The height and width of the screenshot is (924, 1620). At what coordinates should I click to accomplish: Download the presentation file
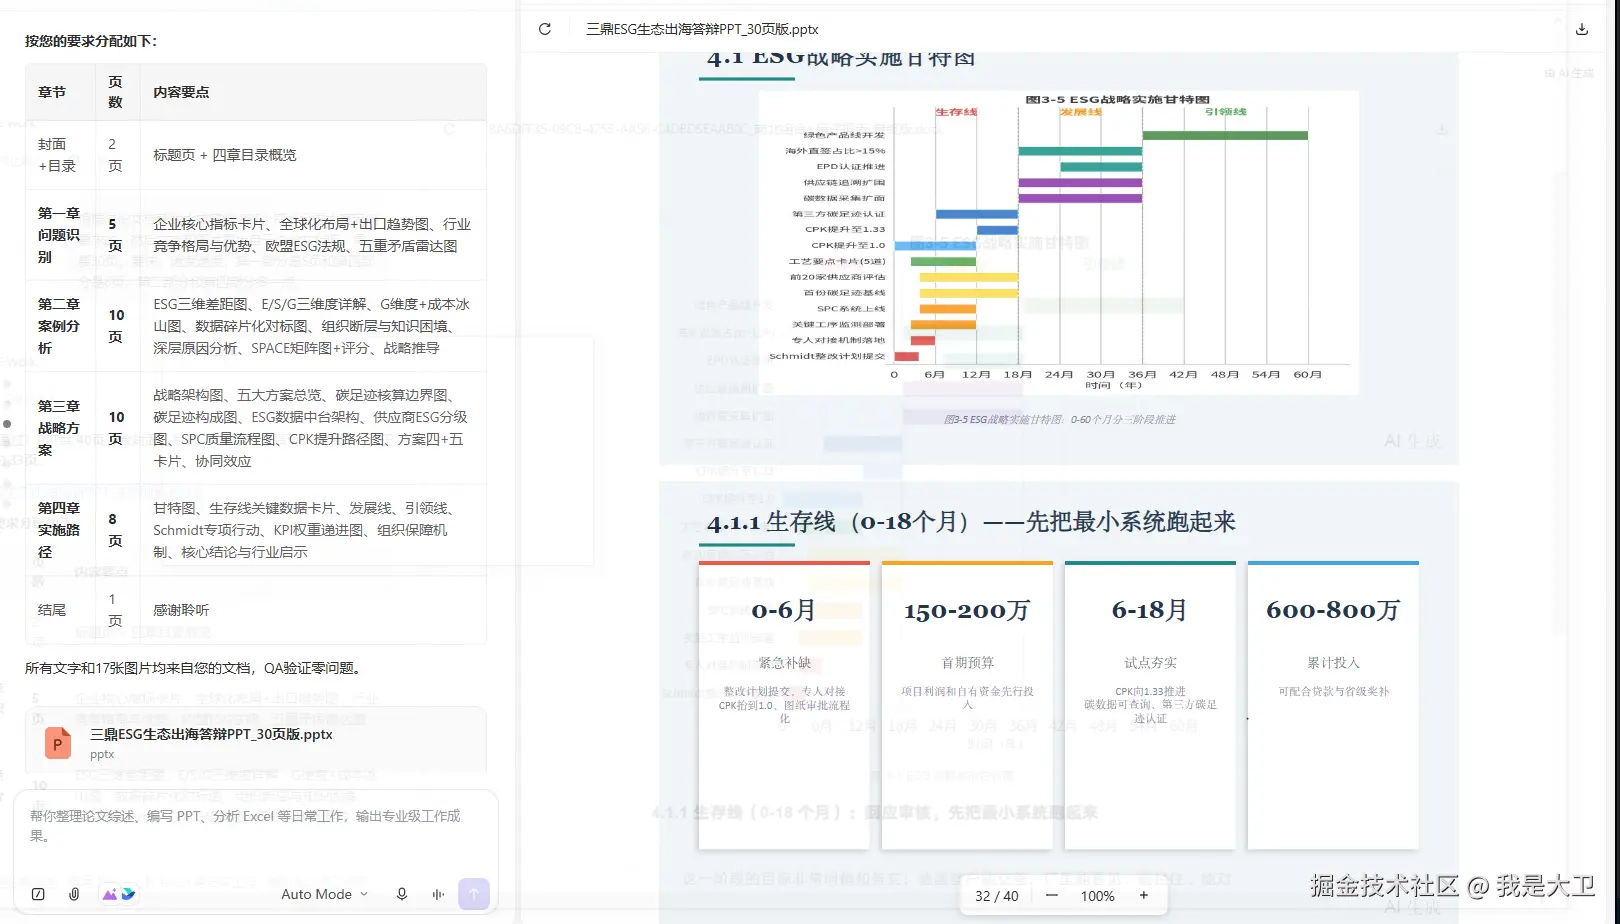pyautogui.click(x=1582, y=29)
